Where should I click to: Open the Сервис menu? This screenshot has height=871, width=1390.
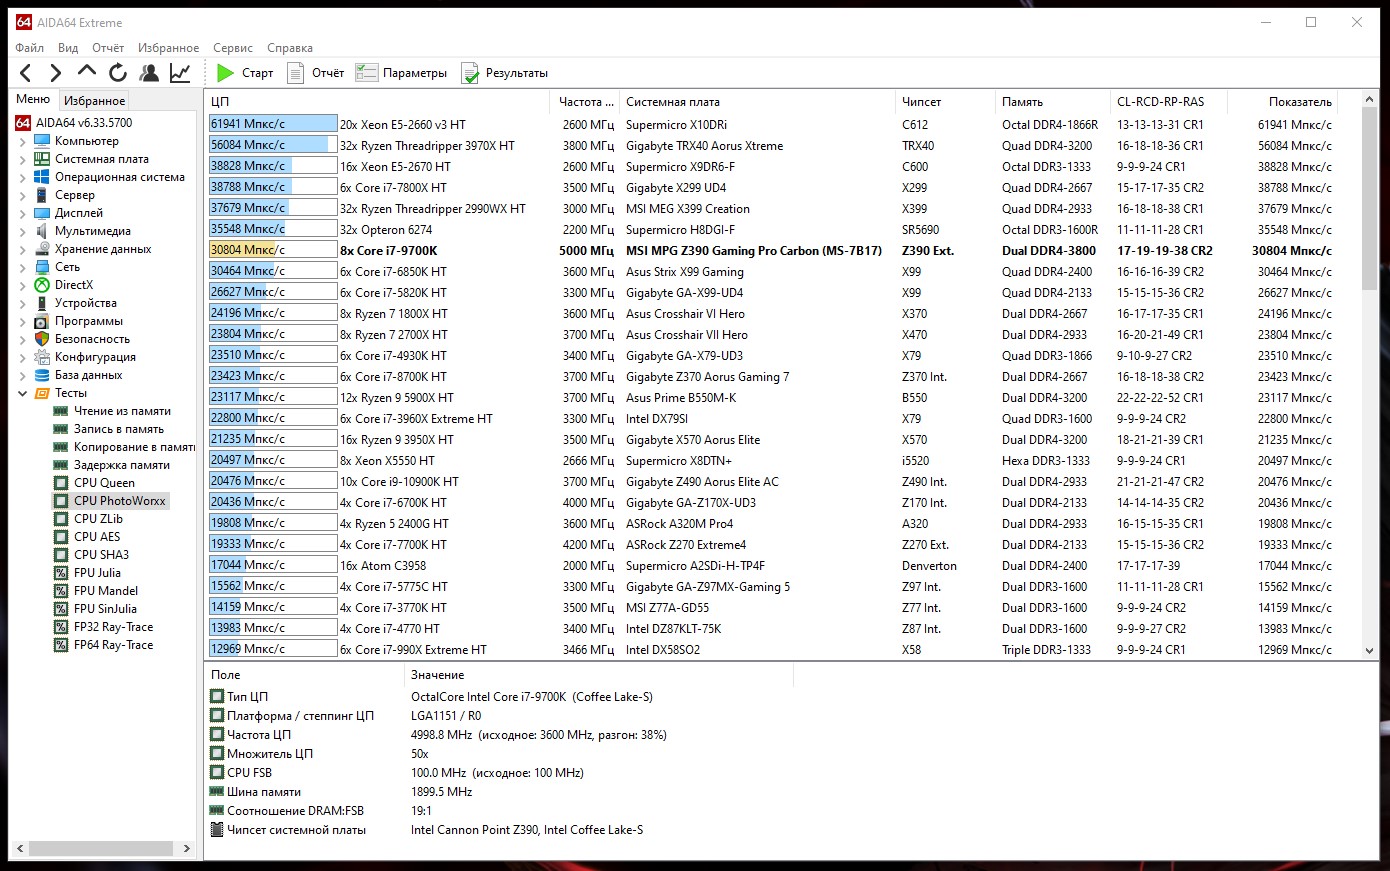(x=233, y=48)
